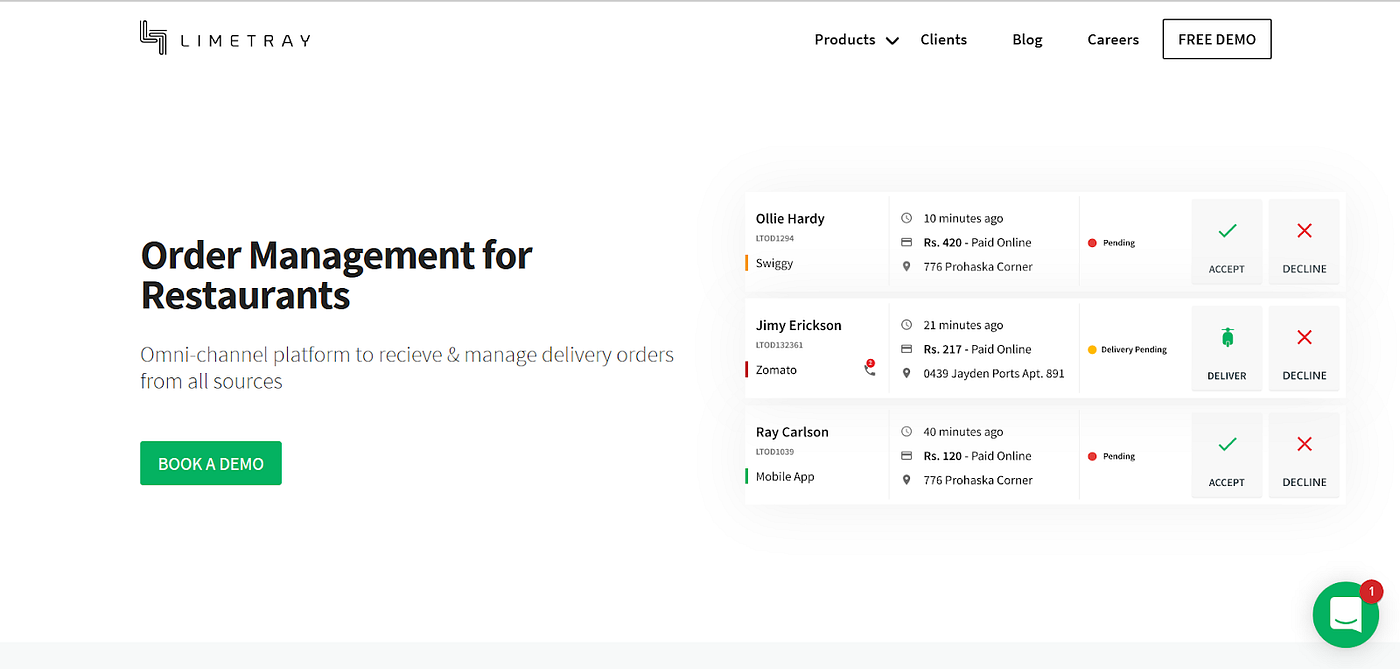The image size is (1400, 669).
Task: Click order ID LTOD132361
Action: 779,345
